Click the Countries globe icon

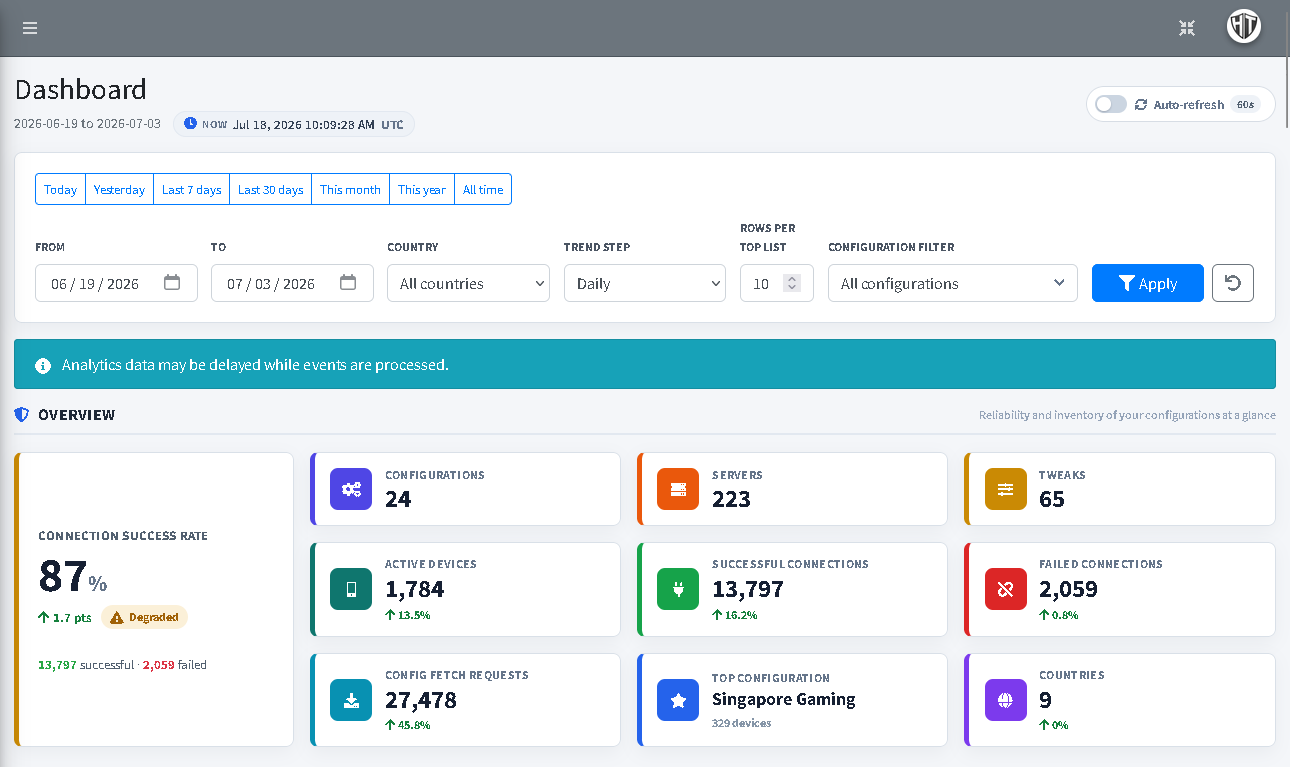(x=1005, y=700)
